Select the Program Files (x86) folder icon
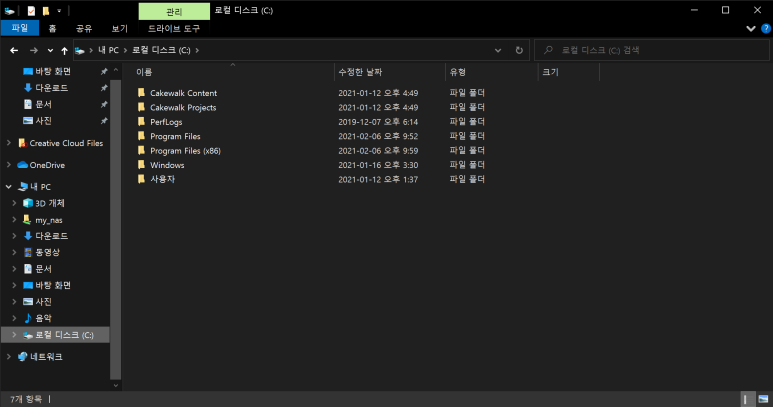This screenshot has height=407, width=773. [141, 150]
